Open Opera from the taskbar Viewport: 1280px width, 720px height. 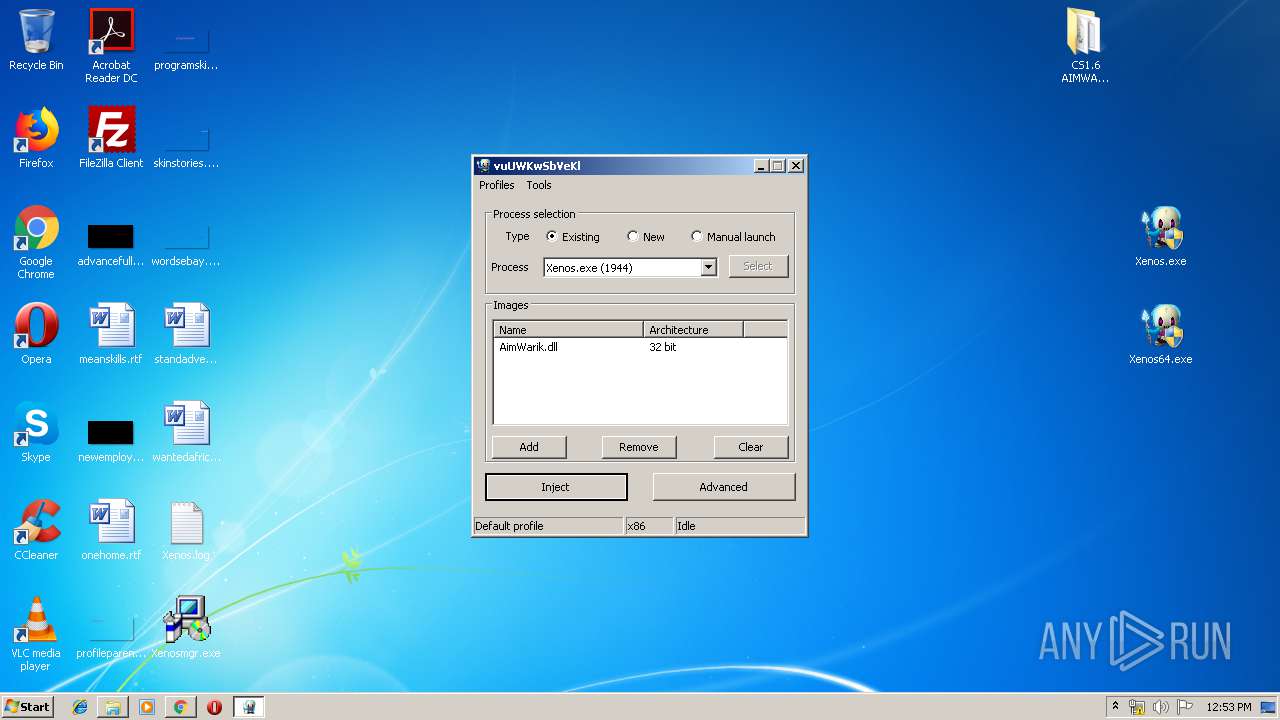(214, 707)
